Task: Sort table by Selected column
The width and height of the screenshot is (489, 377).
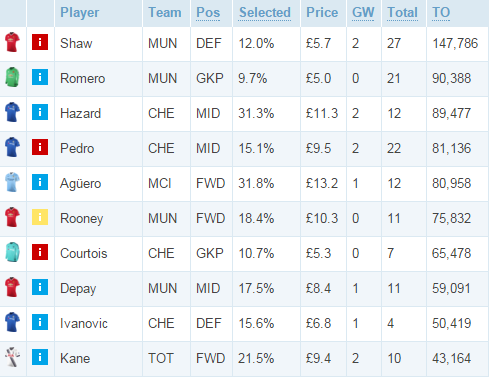Action: (x=265, y=13)
